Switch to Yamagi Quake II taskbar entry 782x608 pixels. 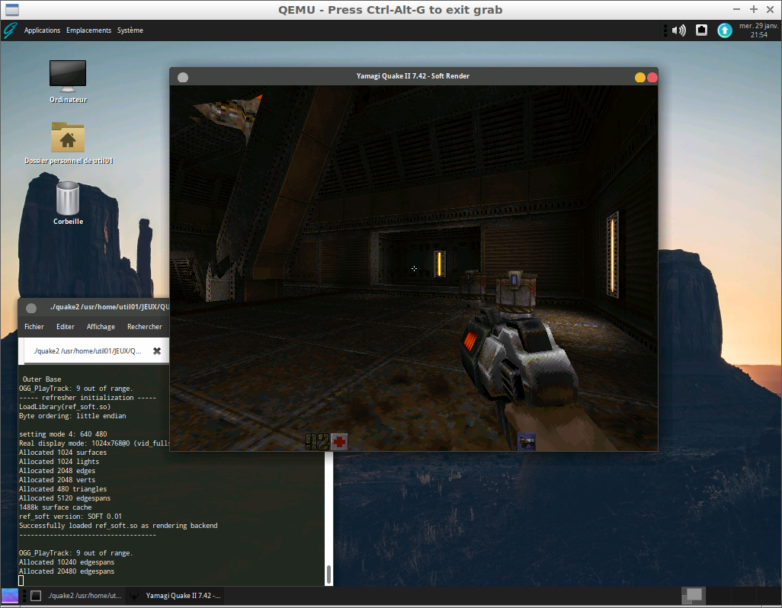[175, 596]
